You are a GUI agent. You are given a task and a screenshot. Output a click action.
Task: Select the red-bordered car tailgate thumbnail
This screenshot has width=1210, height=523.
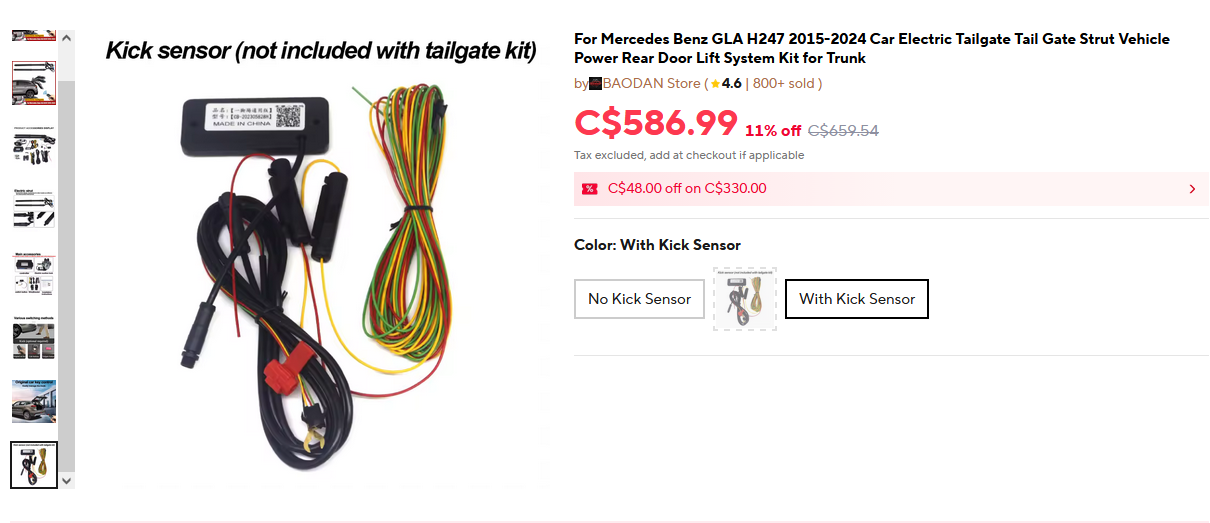click(x=34, y=84)
